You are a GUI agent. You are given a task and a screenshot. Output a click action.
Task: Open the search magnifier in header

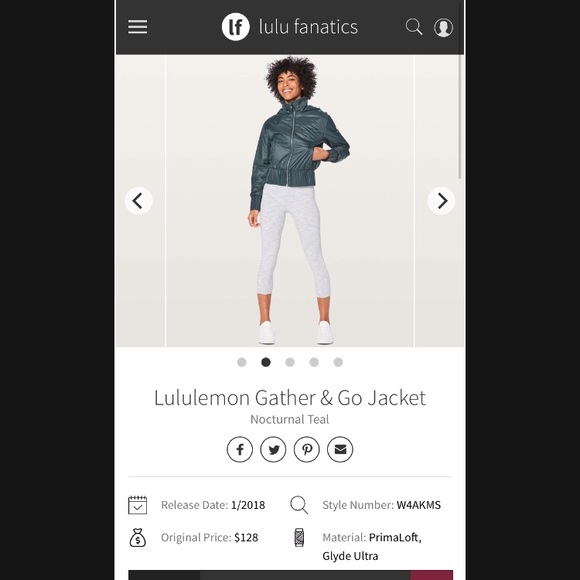(414, 27)
